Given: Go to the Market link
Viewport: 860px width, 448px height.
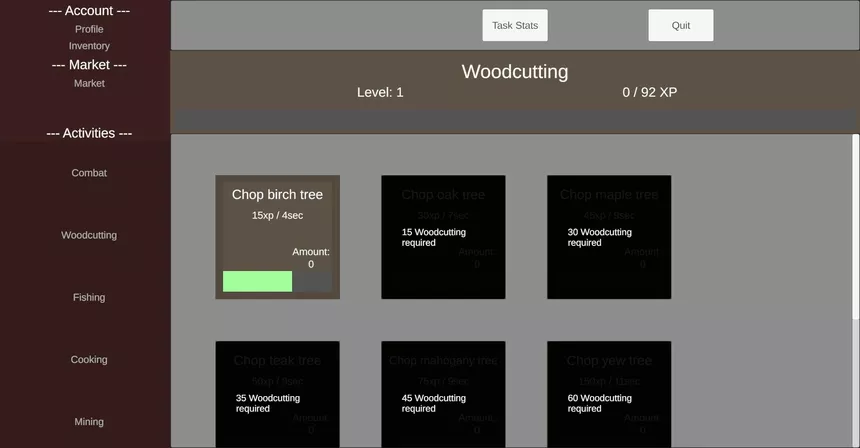Looking at the screenshot, I should pos(89,83).
